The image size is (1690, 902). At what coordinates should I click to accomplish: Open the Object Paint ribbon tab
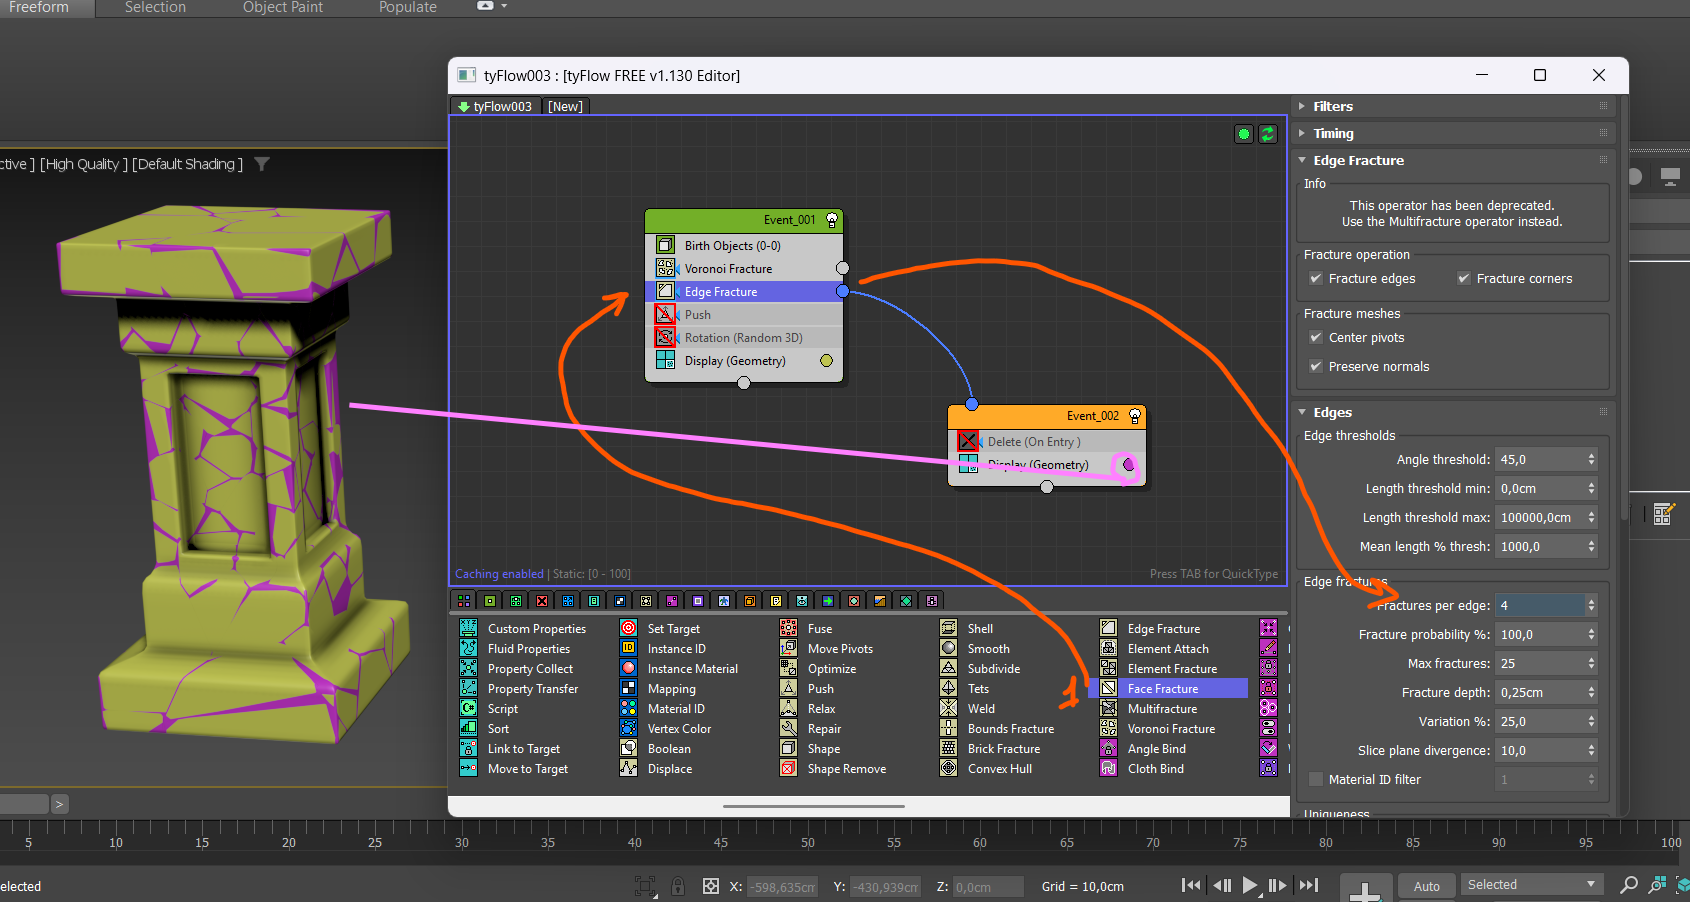coord(283,8)
